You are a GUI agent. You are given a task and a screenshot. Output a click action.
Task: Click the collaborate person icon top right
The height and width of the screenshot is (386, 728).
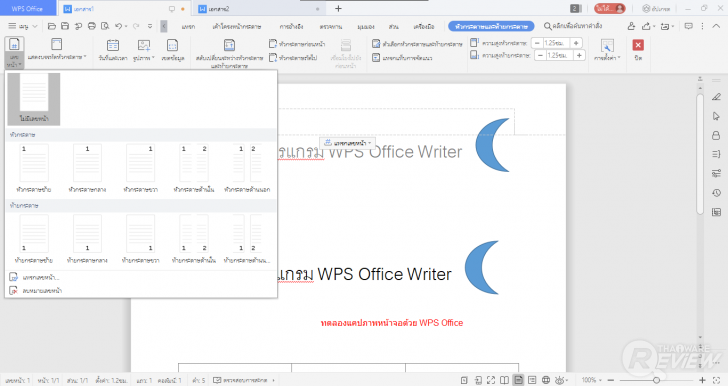[x=631, y=26]
